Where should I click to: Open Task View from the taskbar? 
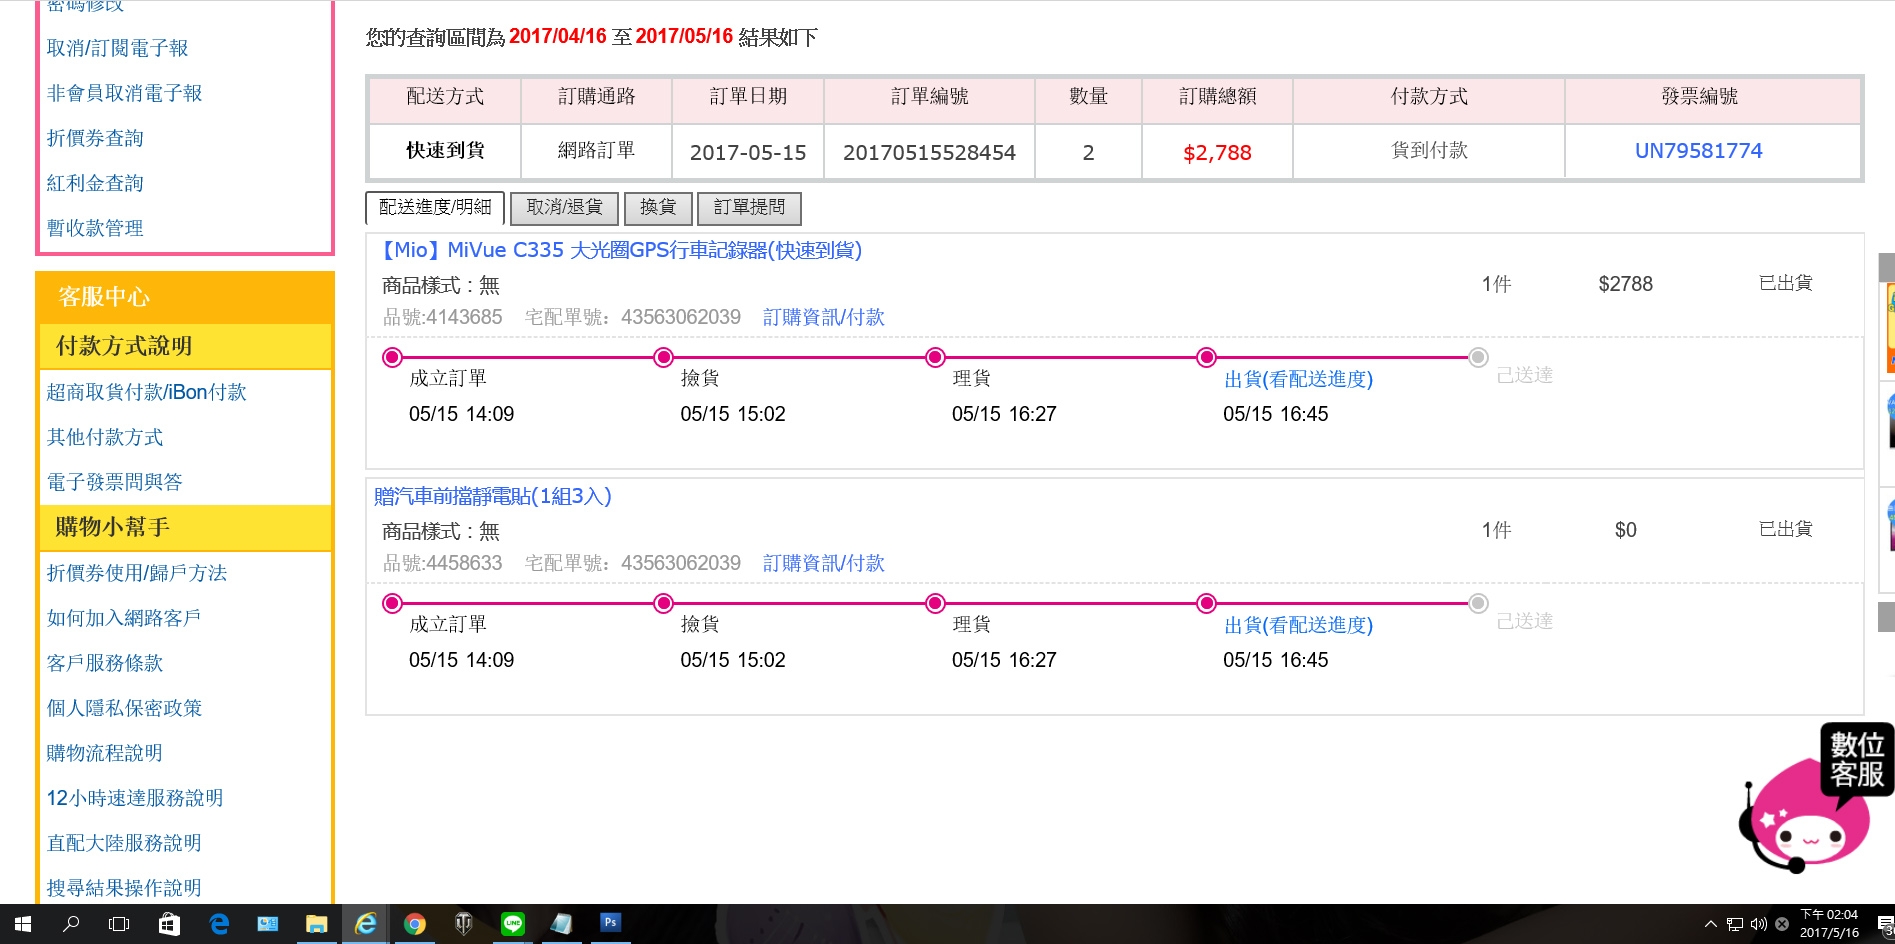click(119, 924)
